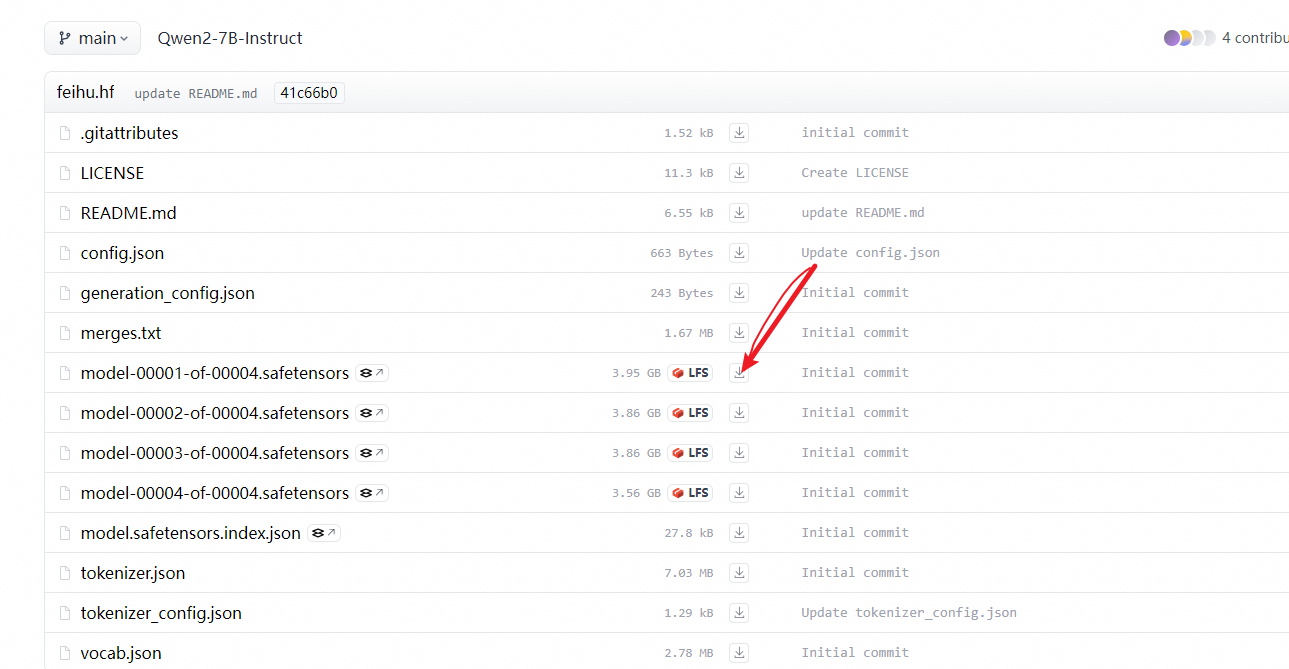Download tokenizer_config.json via its download icon
The image size is (1289, 669).
[739, 612]
